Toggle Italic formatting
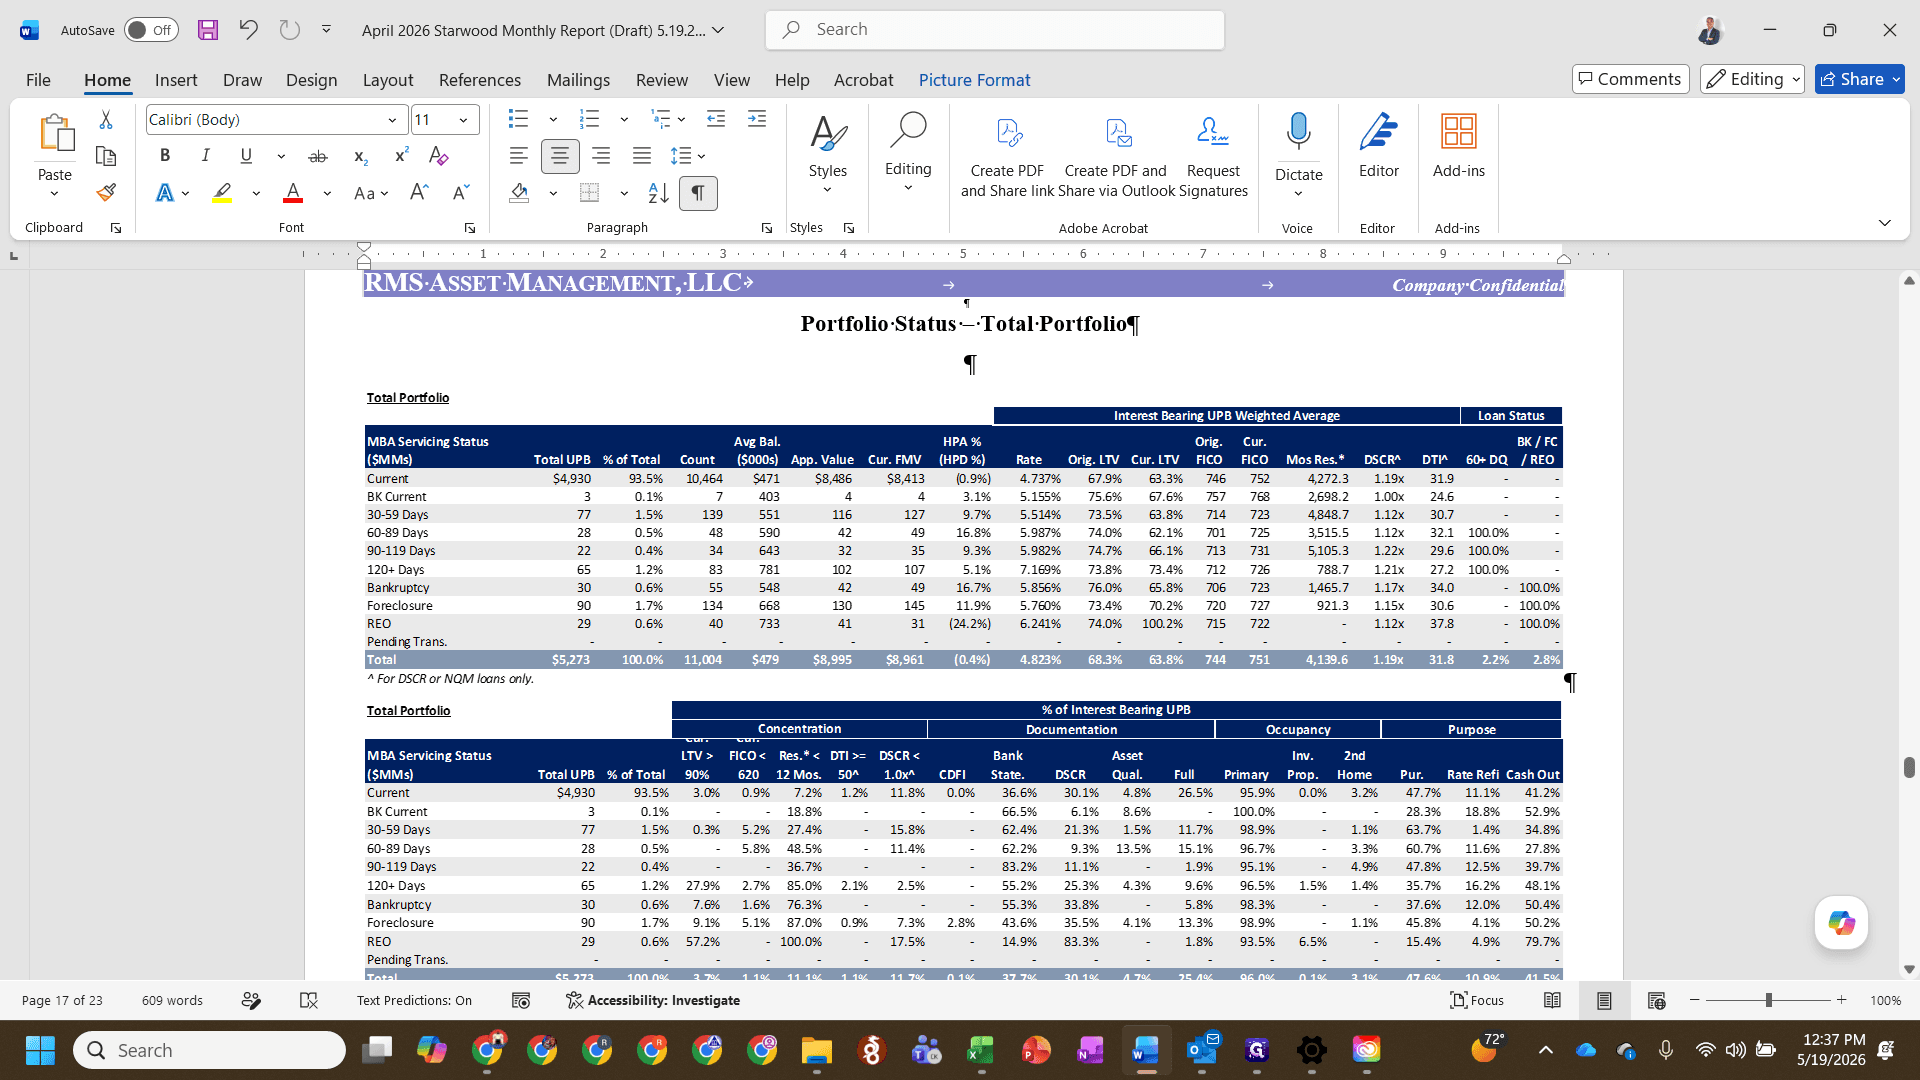 tap(205, 156)
